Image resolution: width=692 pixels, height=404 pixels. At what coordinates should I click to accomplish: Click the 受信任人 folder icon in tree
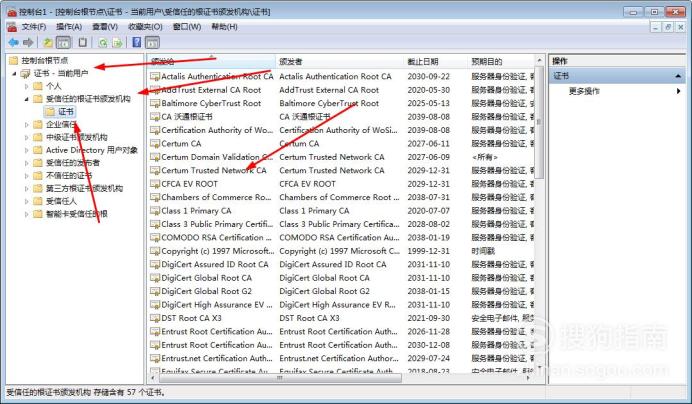(x=38, y=201)
